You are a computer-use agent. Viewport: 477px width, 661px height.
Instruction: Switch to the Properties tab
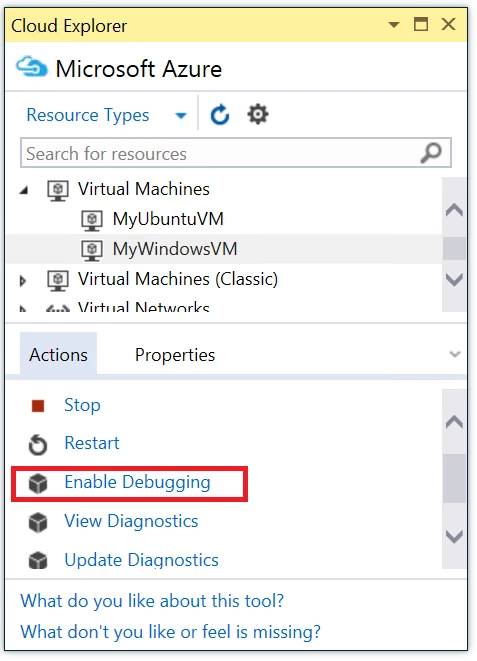point(175,355)
